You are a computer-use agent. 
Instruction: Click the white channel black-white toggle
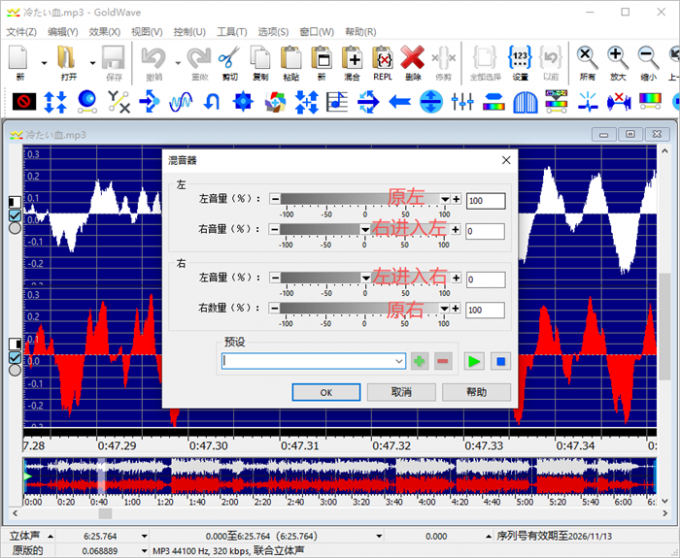15,202
